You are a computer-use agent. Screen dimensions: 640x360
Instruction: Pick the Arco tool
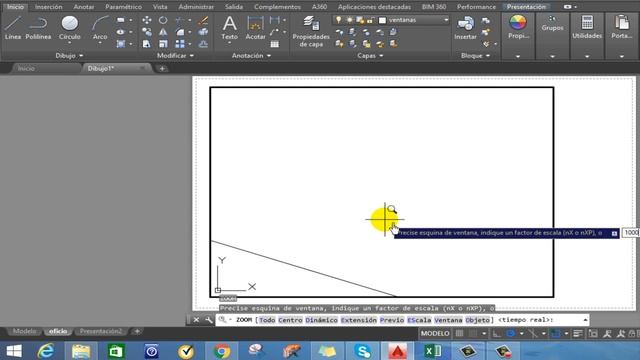(100, 28)
